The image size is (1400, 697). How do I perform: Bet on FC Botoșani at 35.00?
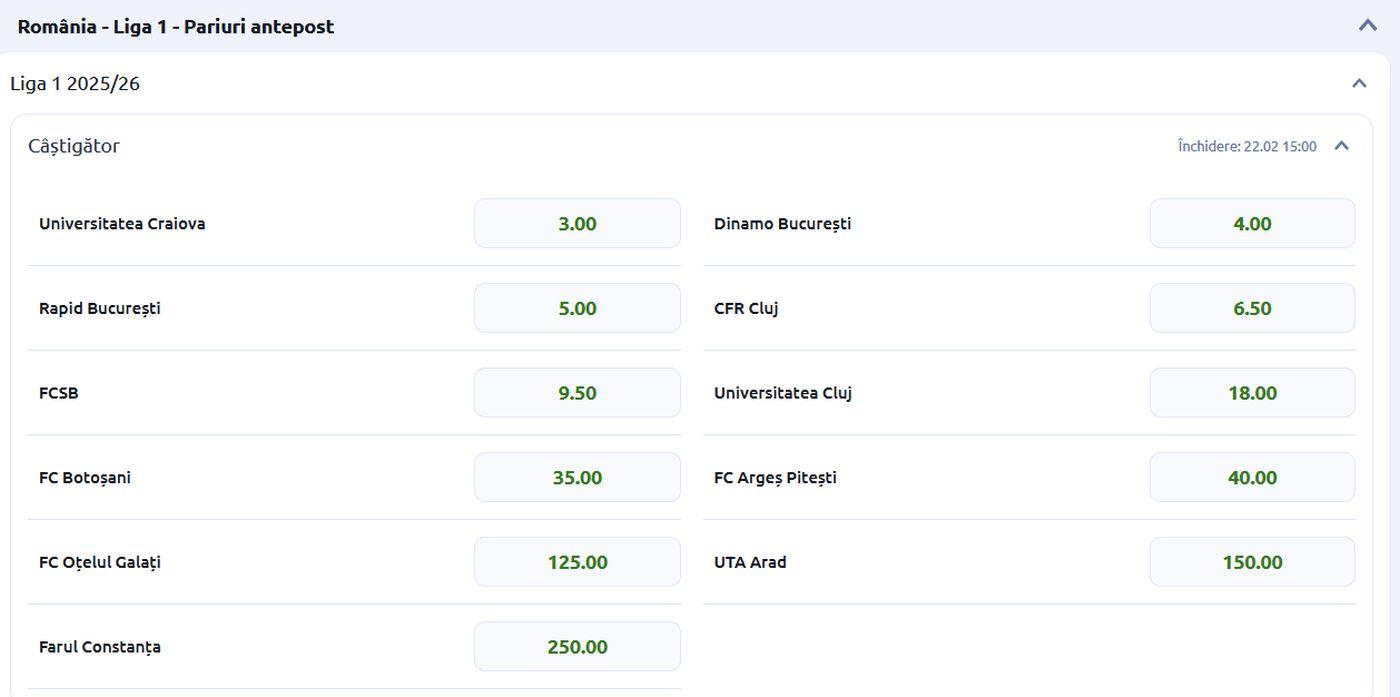(577, 477)
